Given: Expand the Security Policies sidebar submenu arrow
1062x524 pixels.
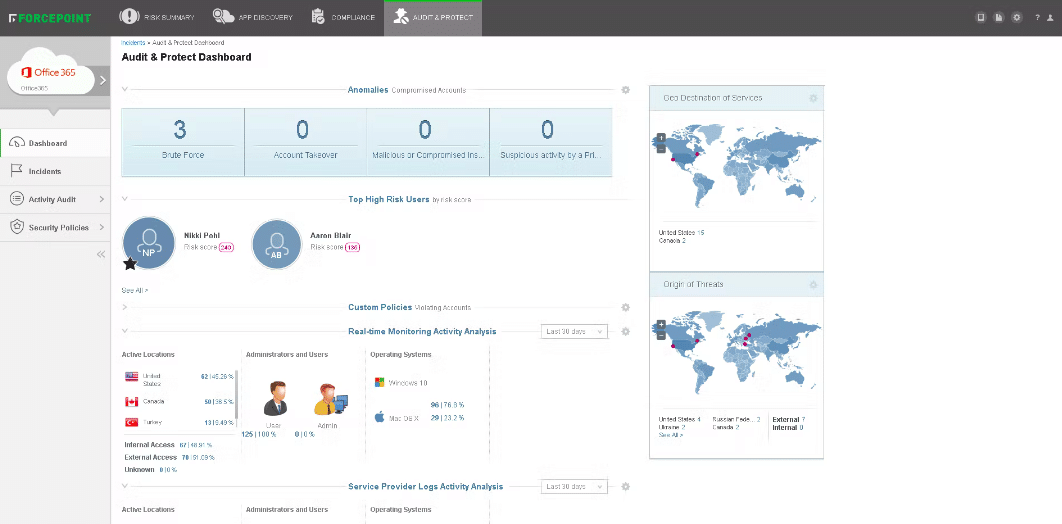Looking at the screenshot, I should pos(102,227).
